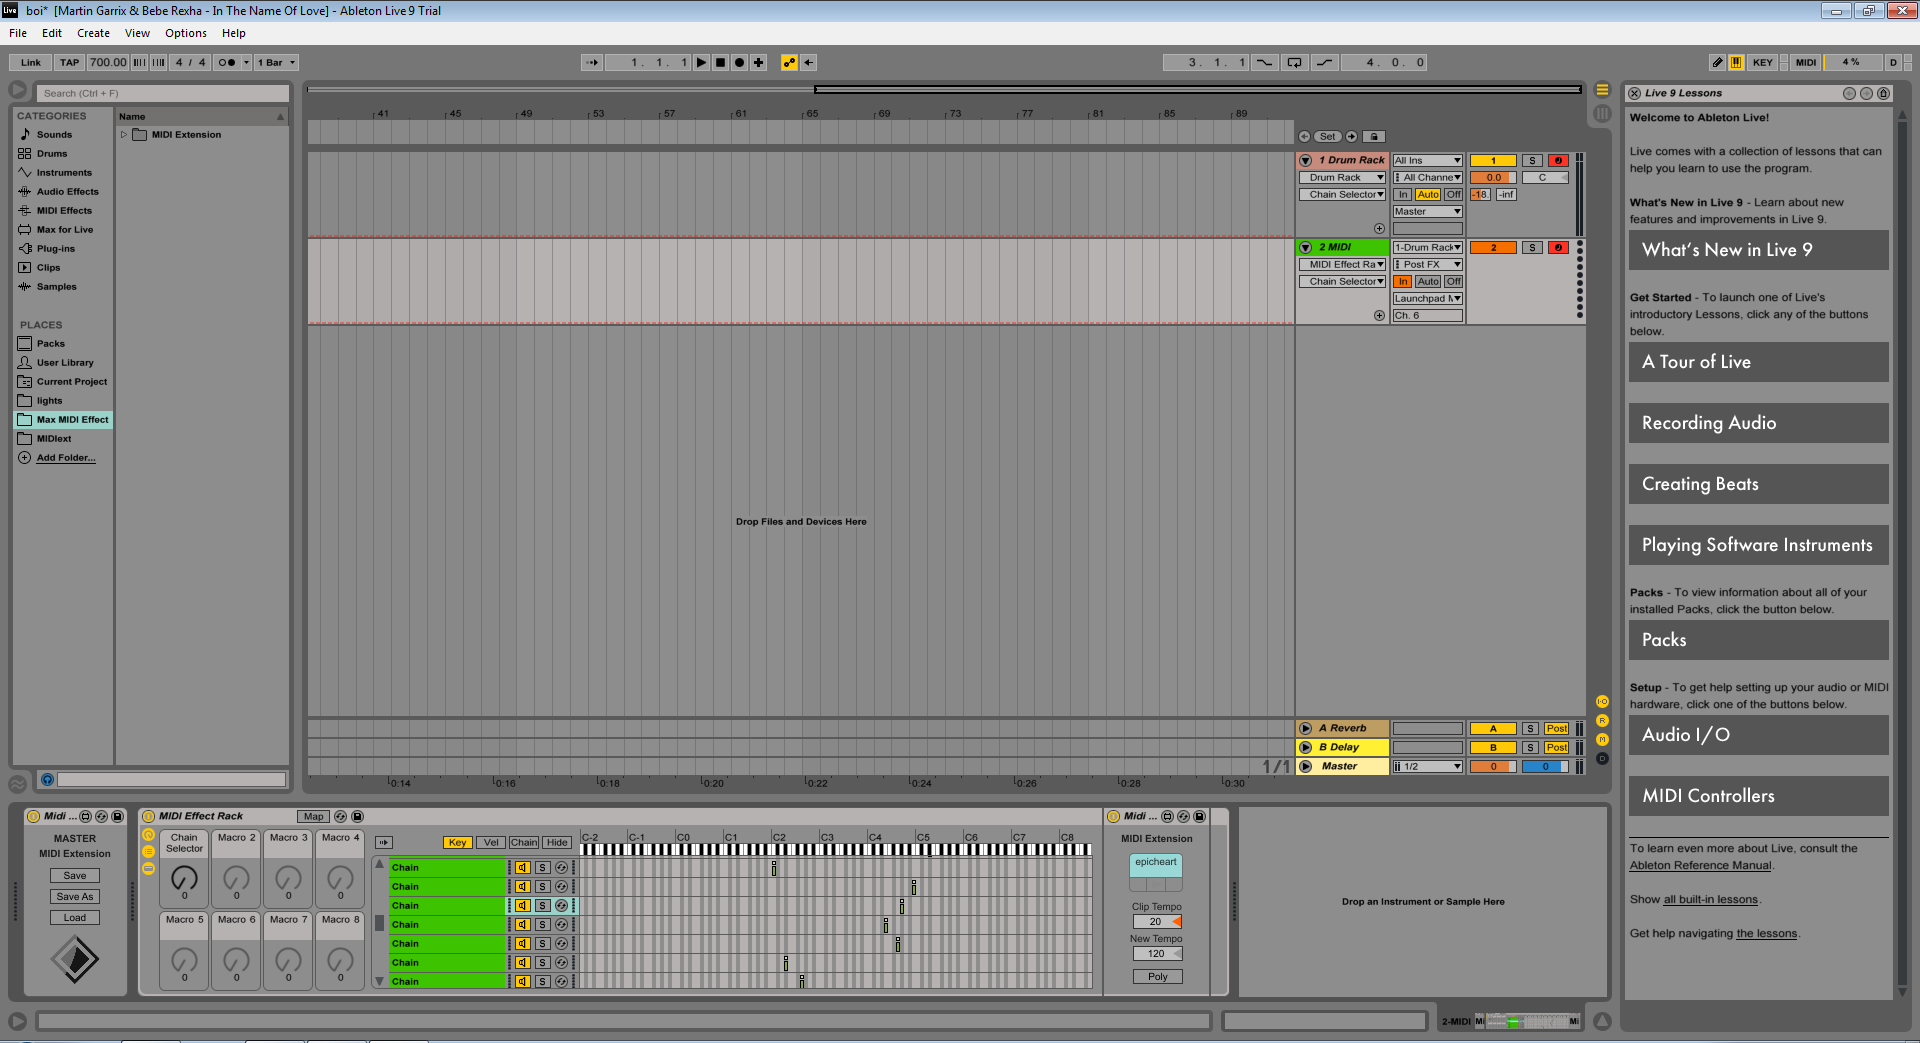Viewport: 1920px width, 1043px height.
Task: Open the Launchpad output dropdown
Action: [1428, 298]
